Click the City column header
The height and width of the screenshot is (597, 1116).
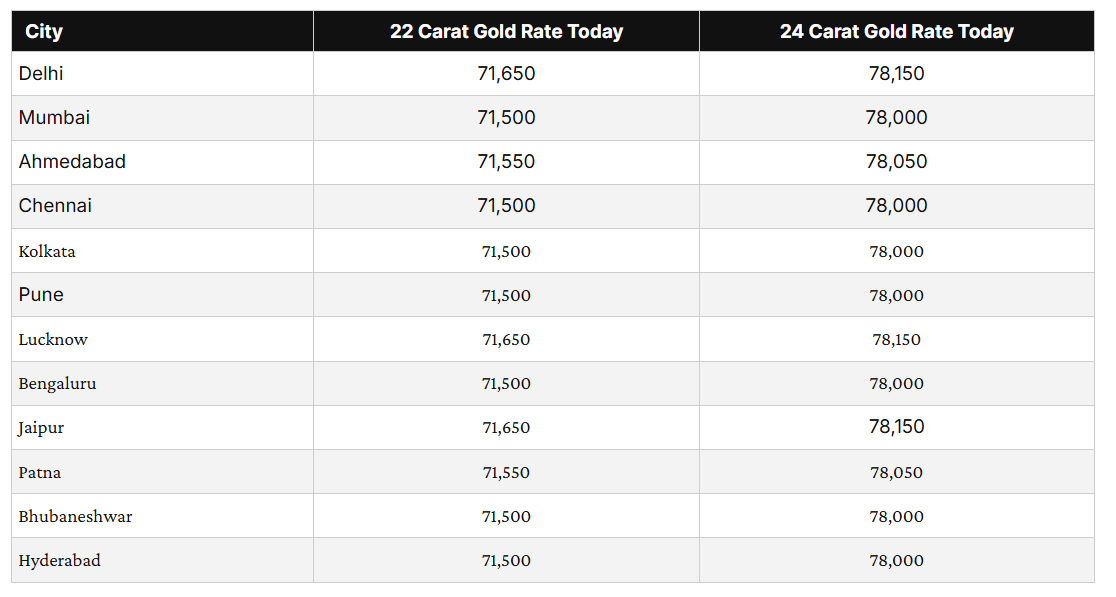44,32
